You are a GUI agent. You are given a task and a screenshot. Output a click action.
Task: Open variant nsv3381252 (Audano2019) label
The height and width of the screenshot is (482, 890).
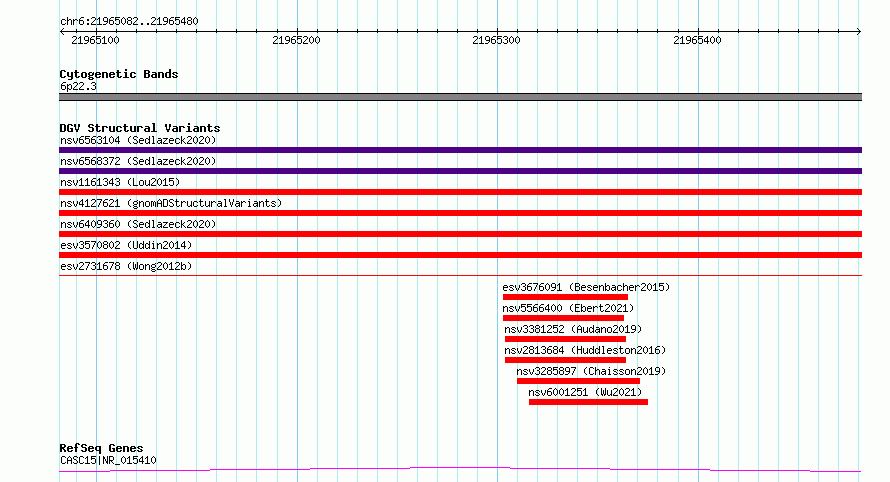pyautogui.click(x=573, y=329)
